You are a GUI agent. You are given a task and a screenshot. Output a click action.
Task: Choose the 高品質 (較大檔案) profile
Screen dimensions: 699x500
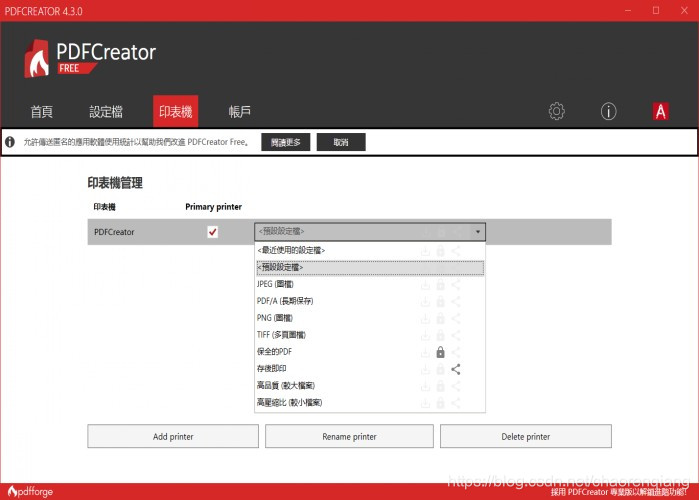click(x=370, y=386)
